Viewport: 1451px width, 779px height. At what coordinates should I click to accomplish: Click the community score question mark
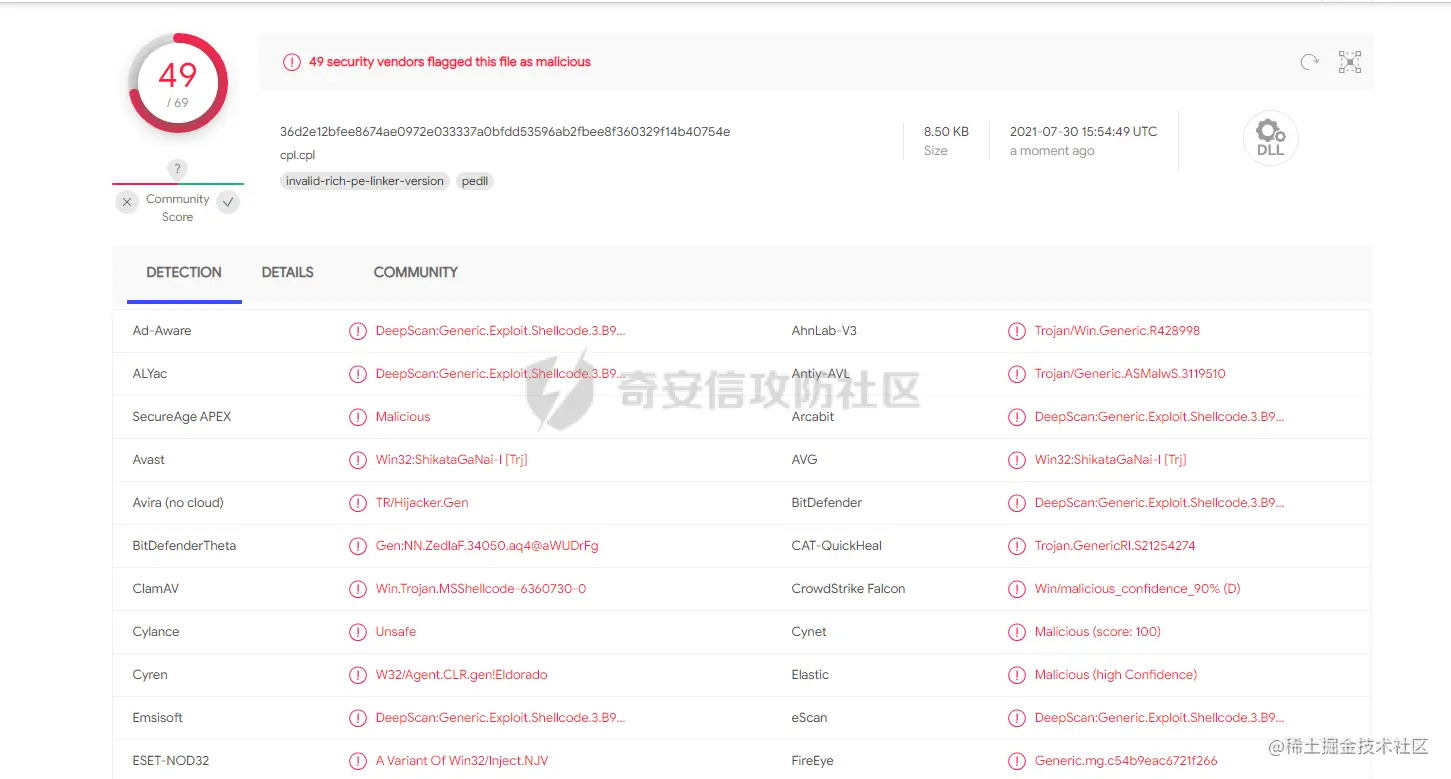177,169
